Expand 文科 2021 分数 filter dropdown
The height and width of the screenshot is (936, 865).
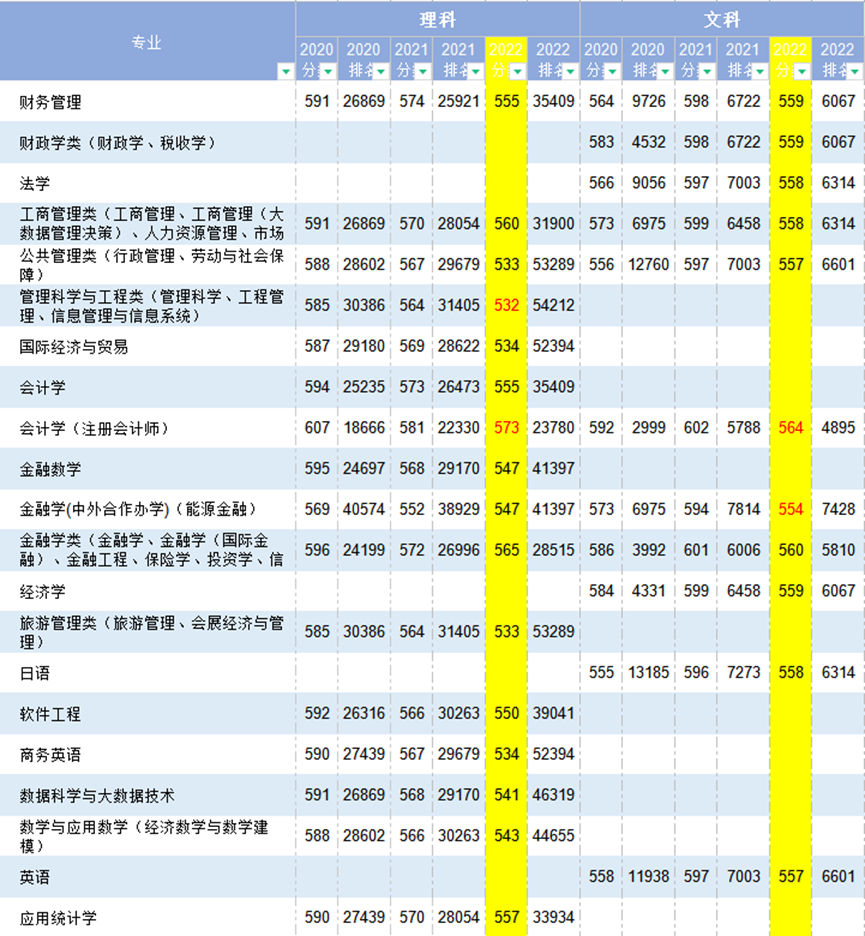(707, 71)
